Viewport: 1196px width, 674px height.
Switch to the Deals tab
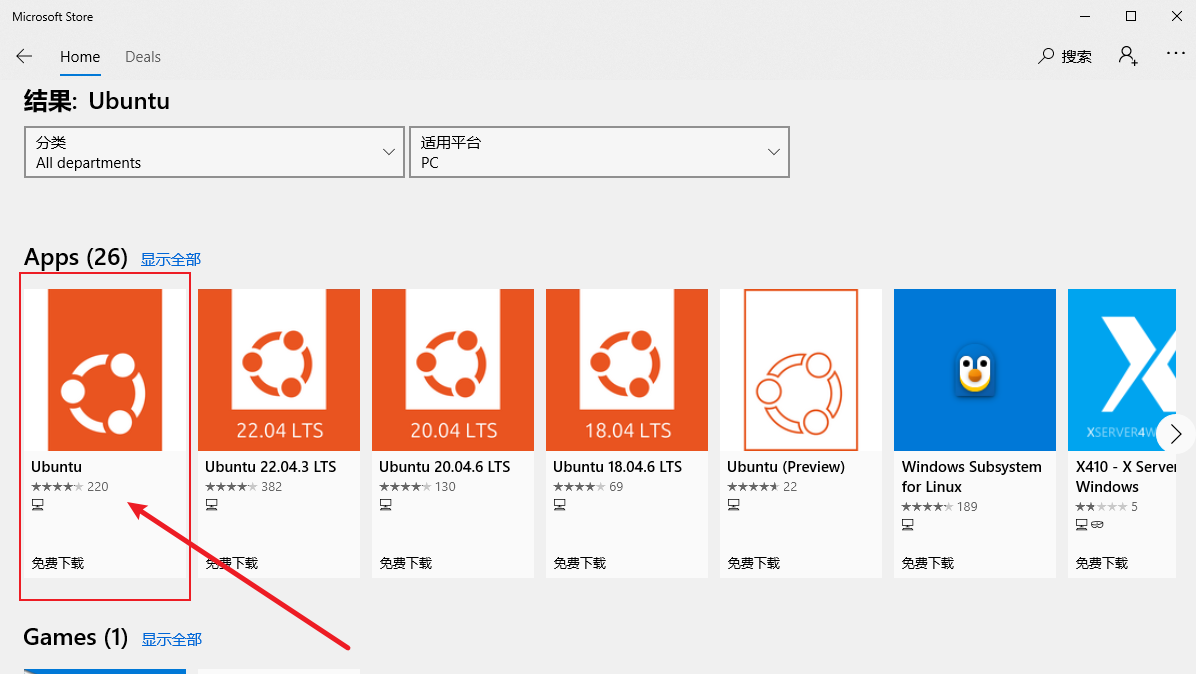(143, 57)
